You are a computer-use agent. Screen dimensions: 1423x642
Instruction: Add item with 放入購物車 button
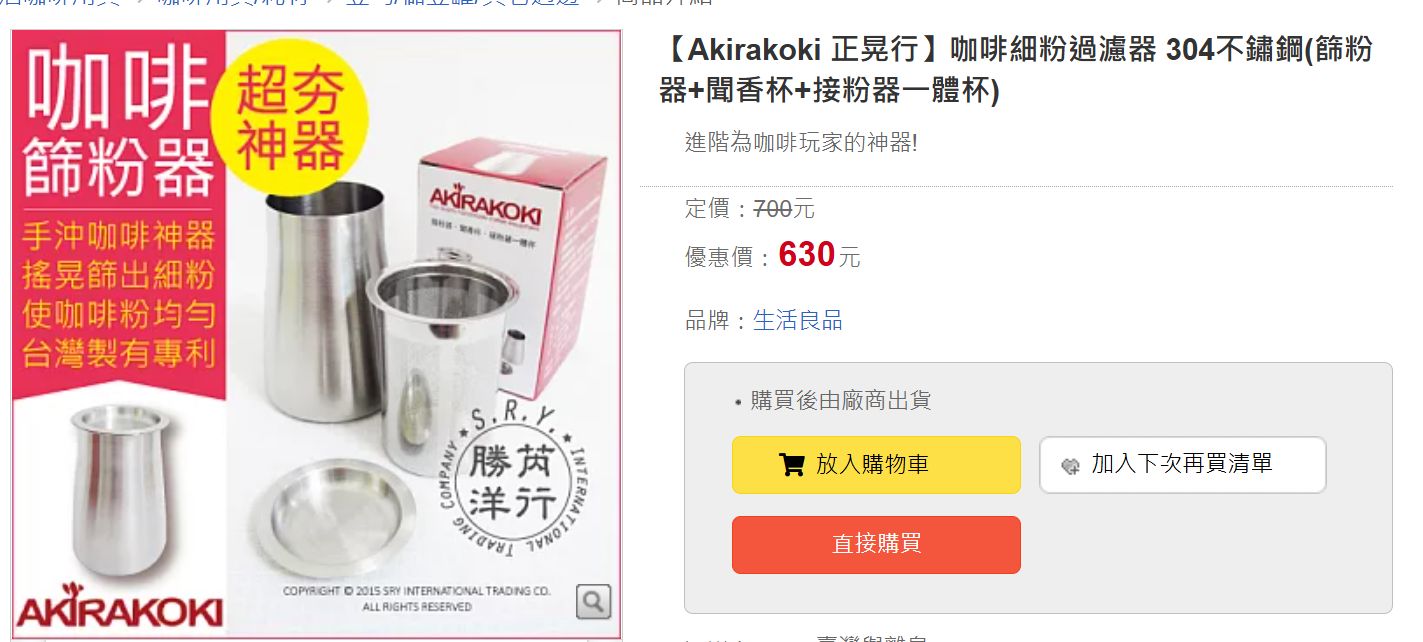[x=876, y=465]
